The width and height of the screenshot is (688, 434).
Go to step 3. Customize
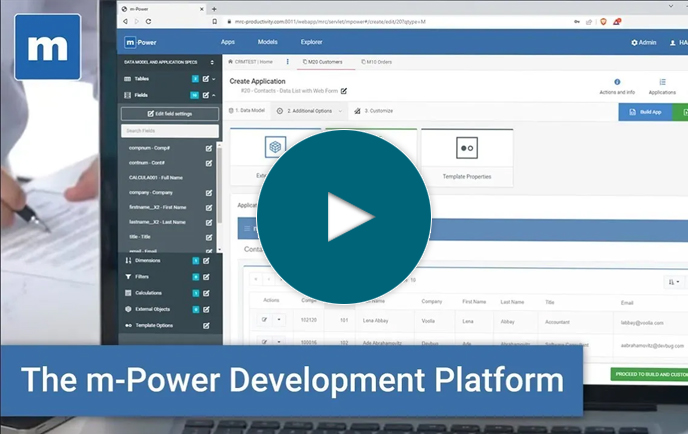tap(374, 111)
